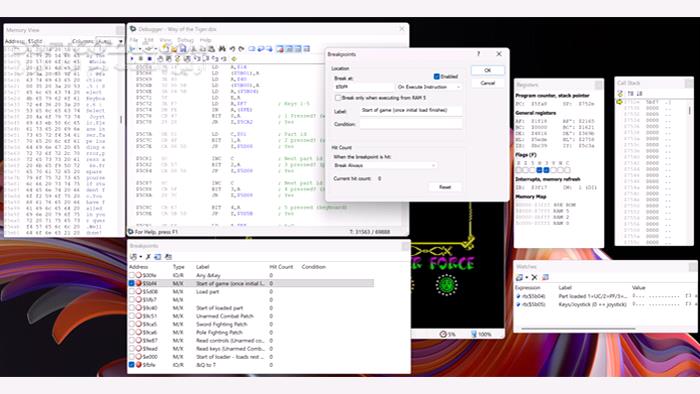Click the Watches panel horizontal scrollbar
This screenshot has width=700, height=394.
(x=578, y=329)
